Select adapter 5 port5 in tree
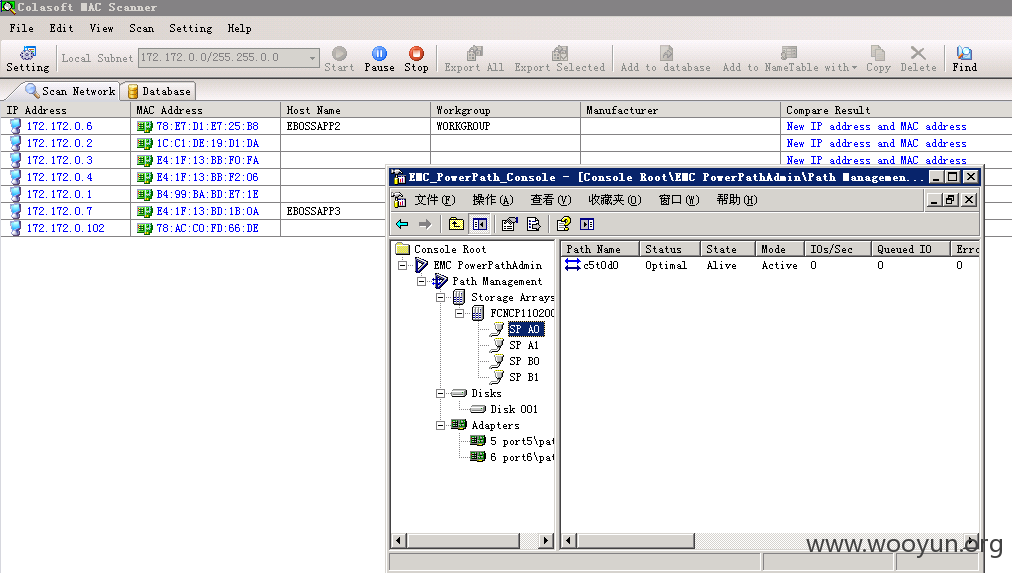 point(521,441)
